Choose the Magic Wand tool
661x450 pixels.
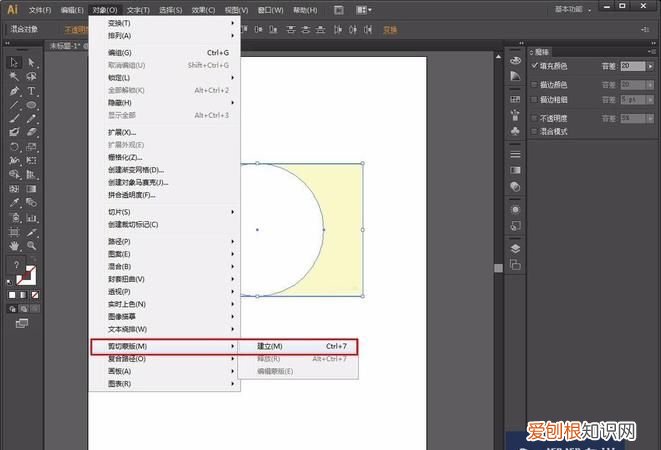coord(14,76)
